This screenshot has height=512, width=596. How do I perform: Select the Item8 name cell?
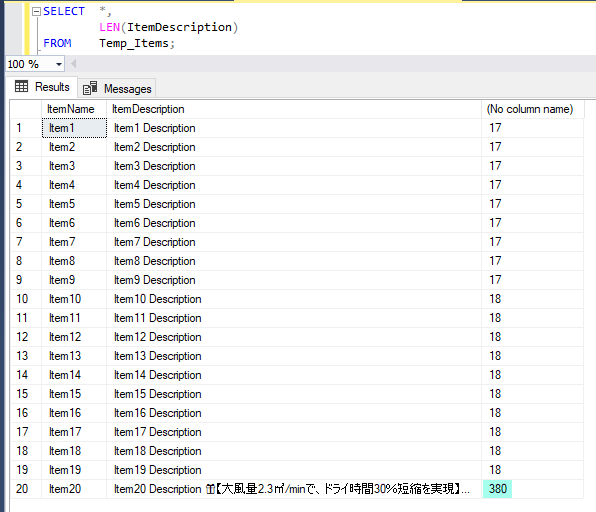(74, 261)
